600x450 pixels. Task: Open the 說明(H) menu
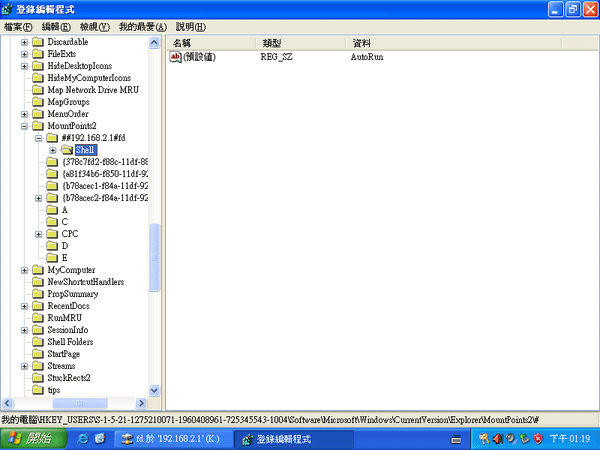190,27
